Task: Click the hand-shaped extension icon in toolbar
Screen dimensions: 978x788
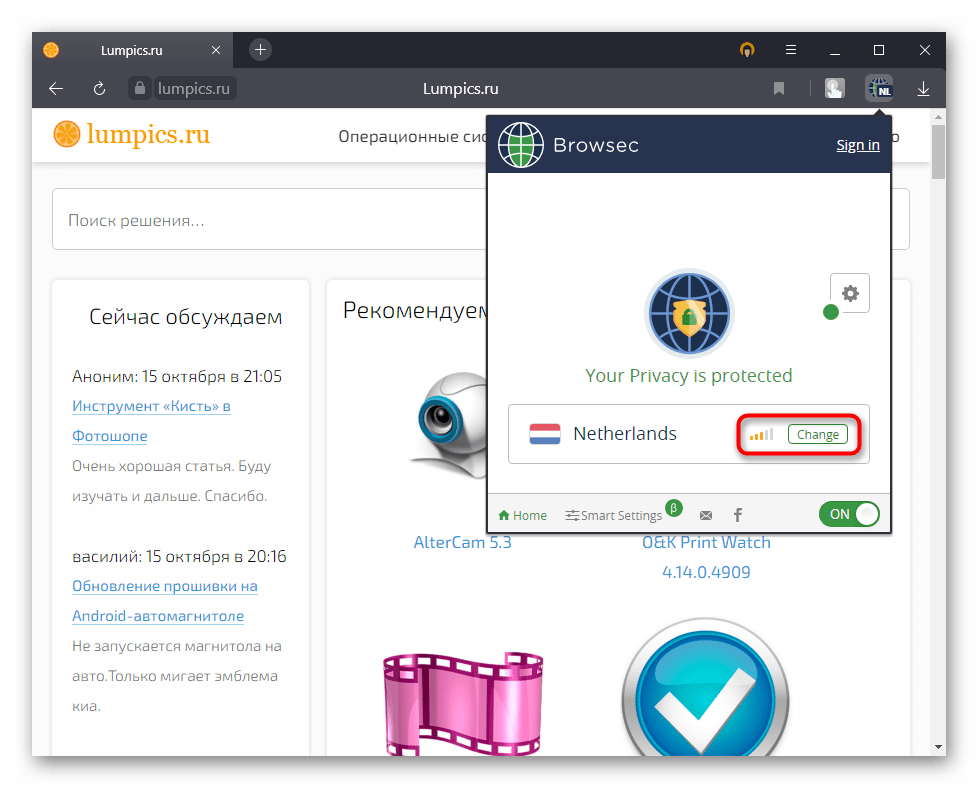Action: [834, 89]
